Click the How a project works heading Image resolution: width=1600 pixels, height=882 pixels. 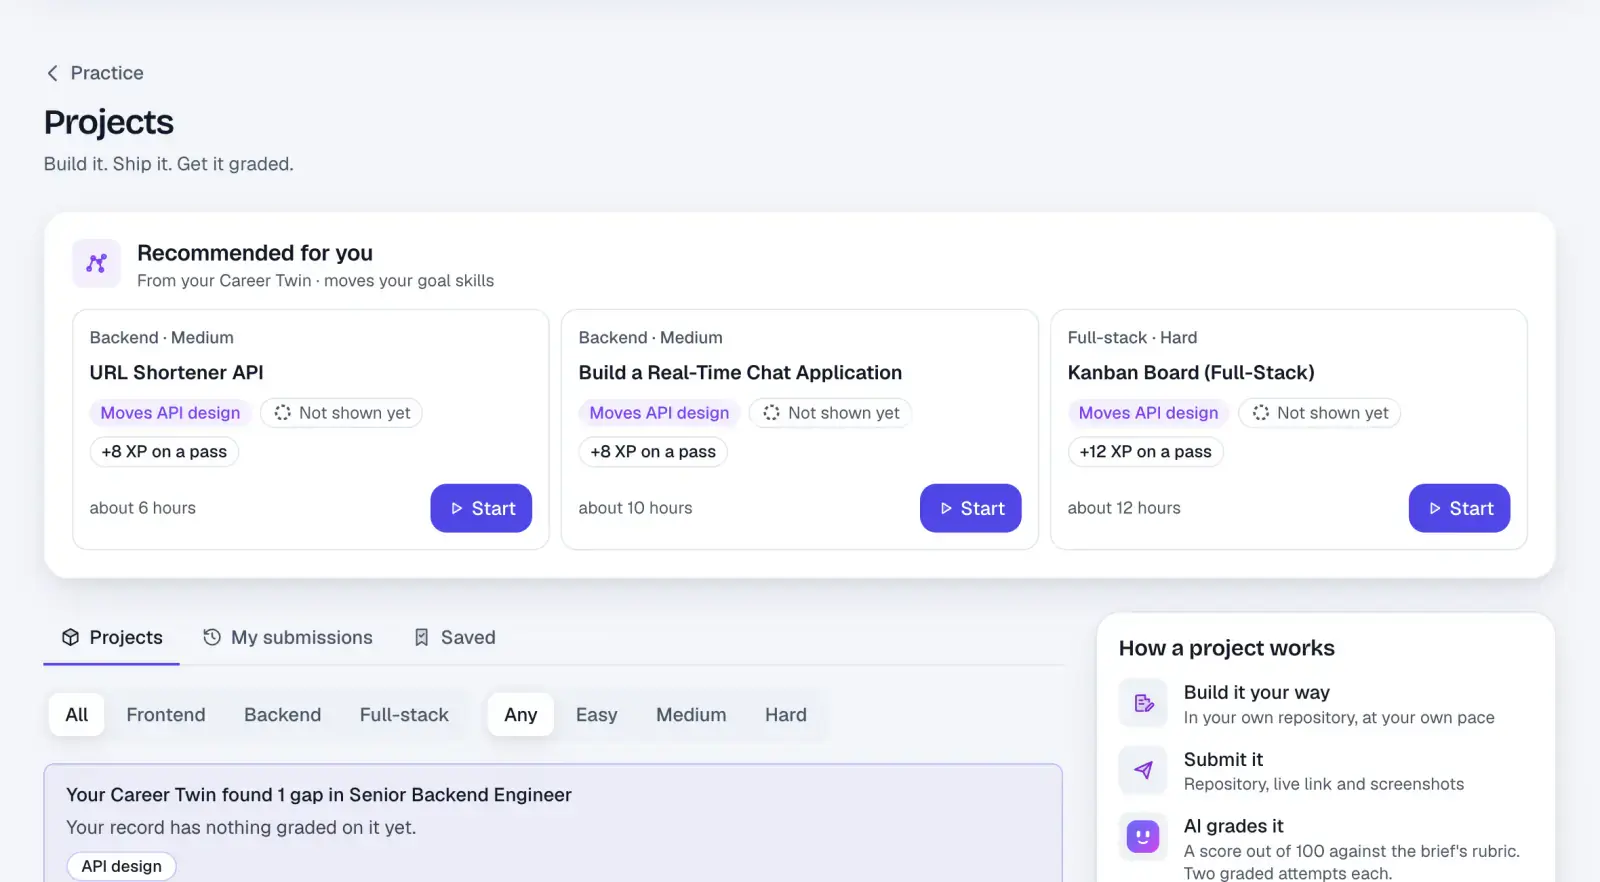tap(1227, 648)
